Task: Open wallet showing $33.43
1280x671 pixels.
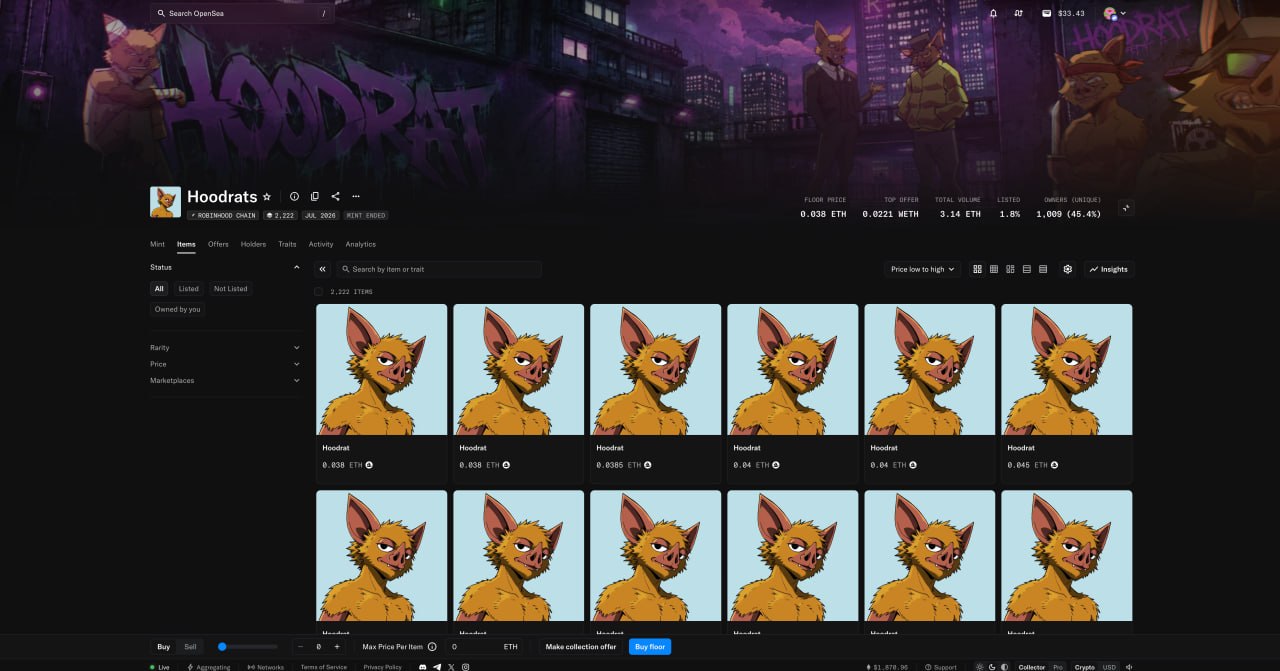Action: 1063,13
